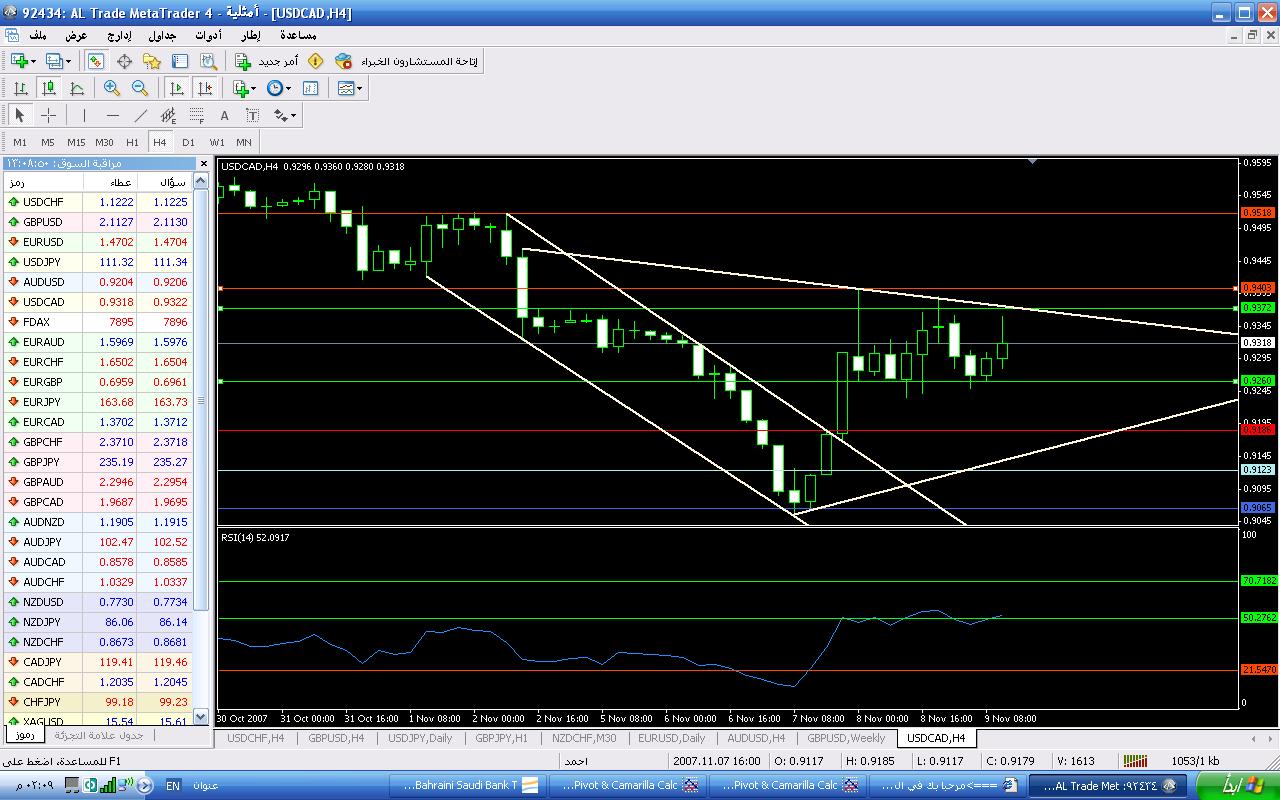The width and height of the screenshot is (1280, 800).
Task: Toggle the chart shift button
Action: [204, 88]
